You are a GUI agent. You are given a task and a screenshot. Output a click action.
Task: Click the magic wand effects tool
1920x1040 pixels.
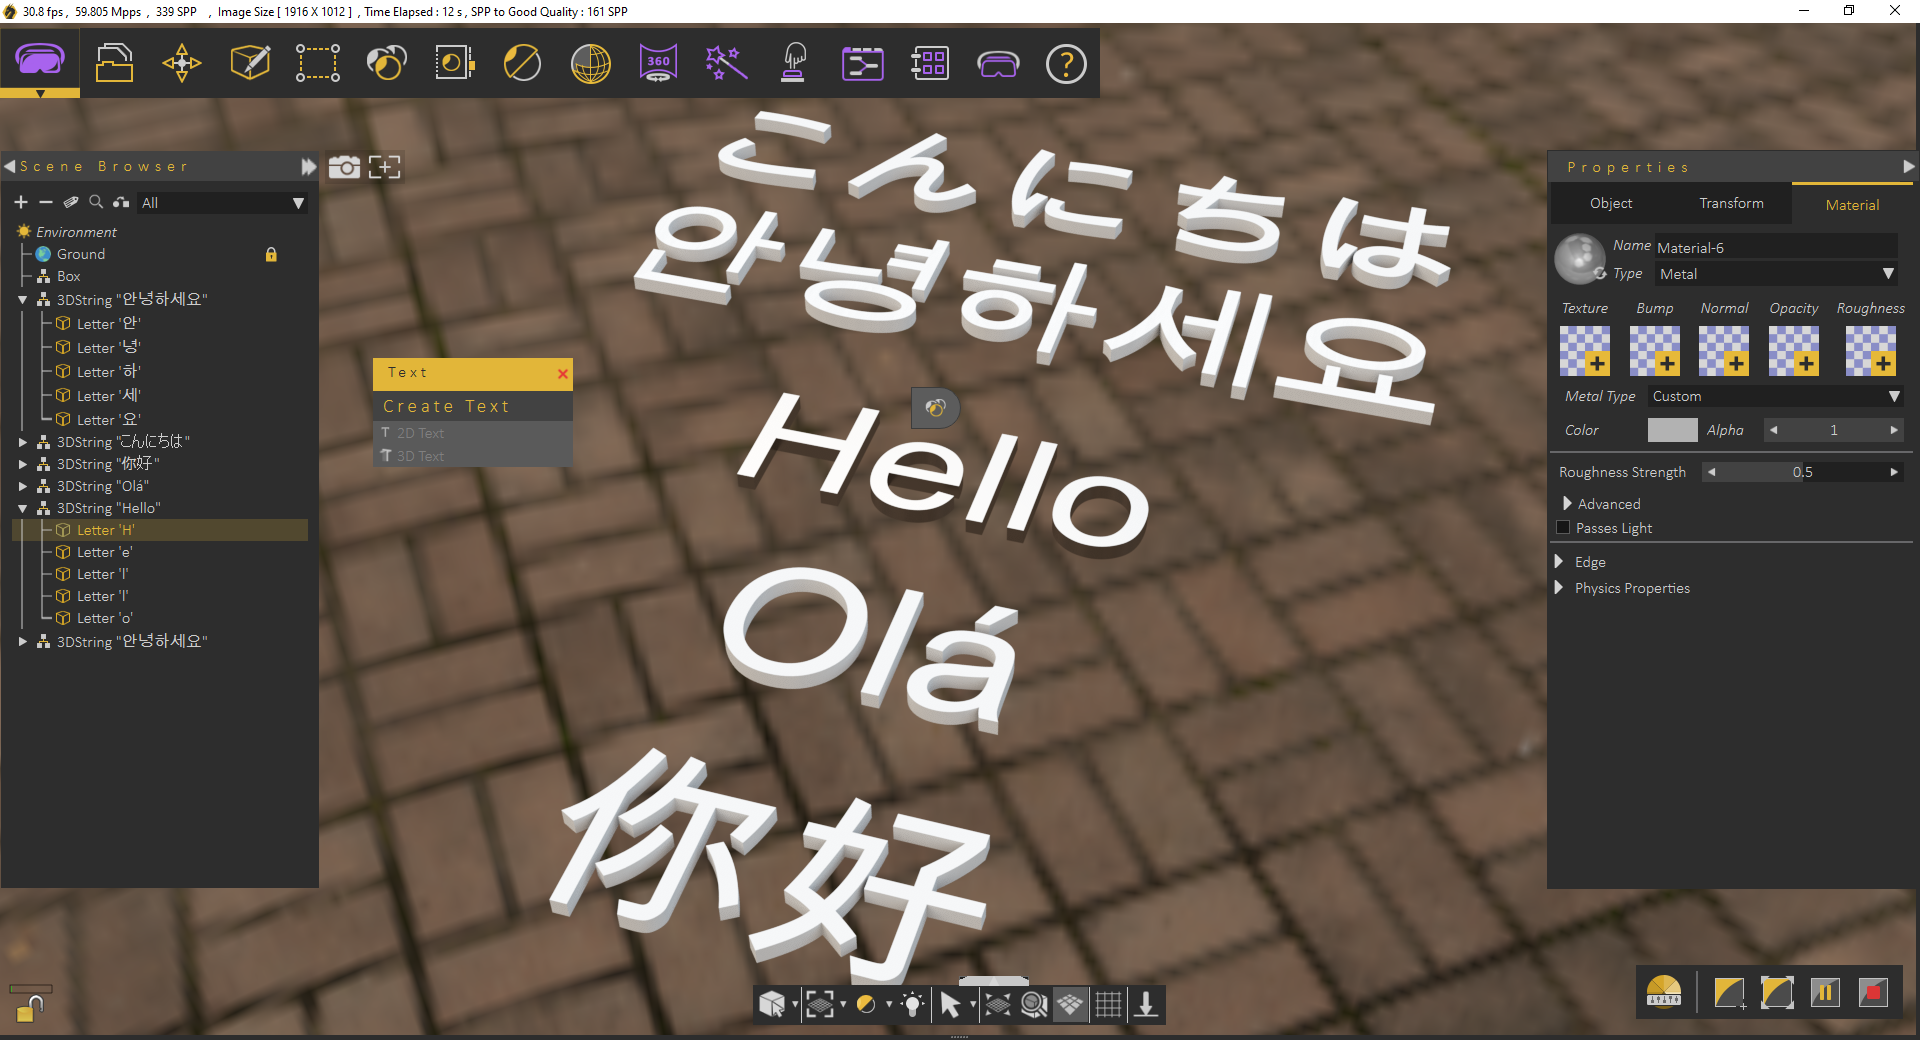725,63
